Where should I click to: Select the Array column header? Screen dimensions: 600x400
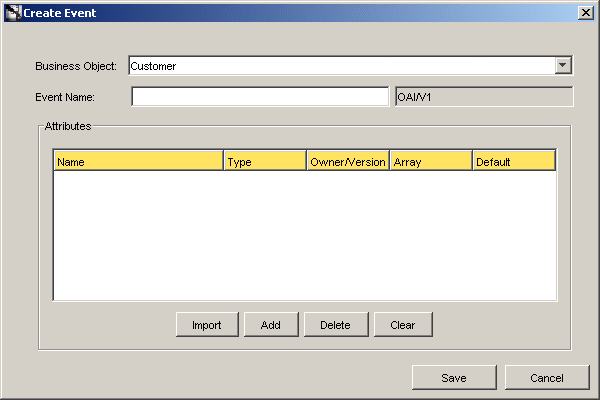click(431, 160)
